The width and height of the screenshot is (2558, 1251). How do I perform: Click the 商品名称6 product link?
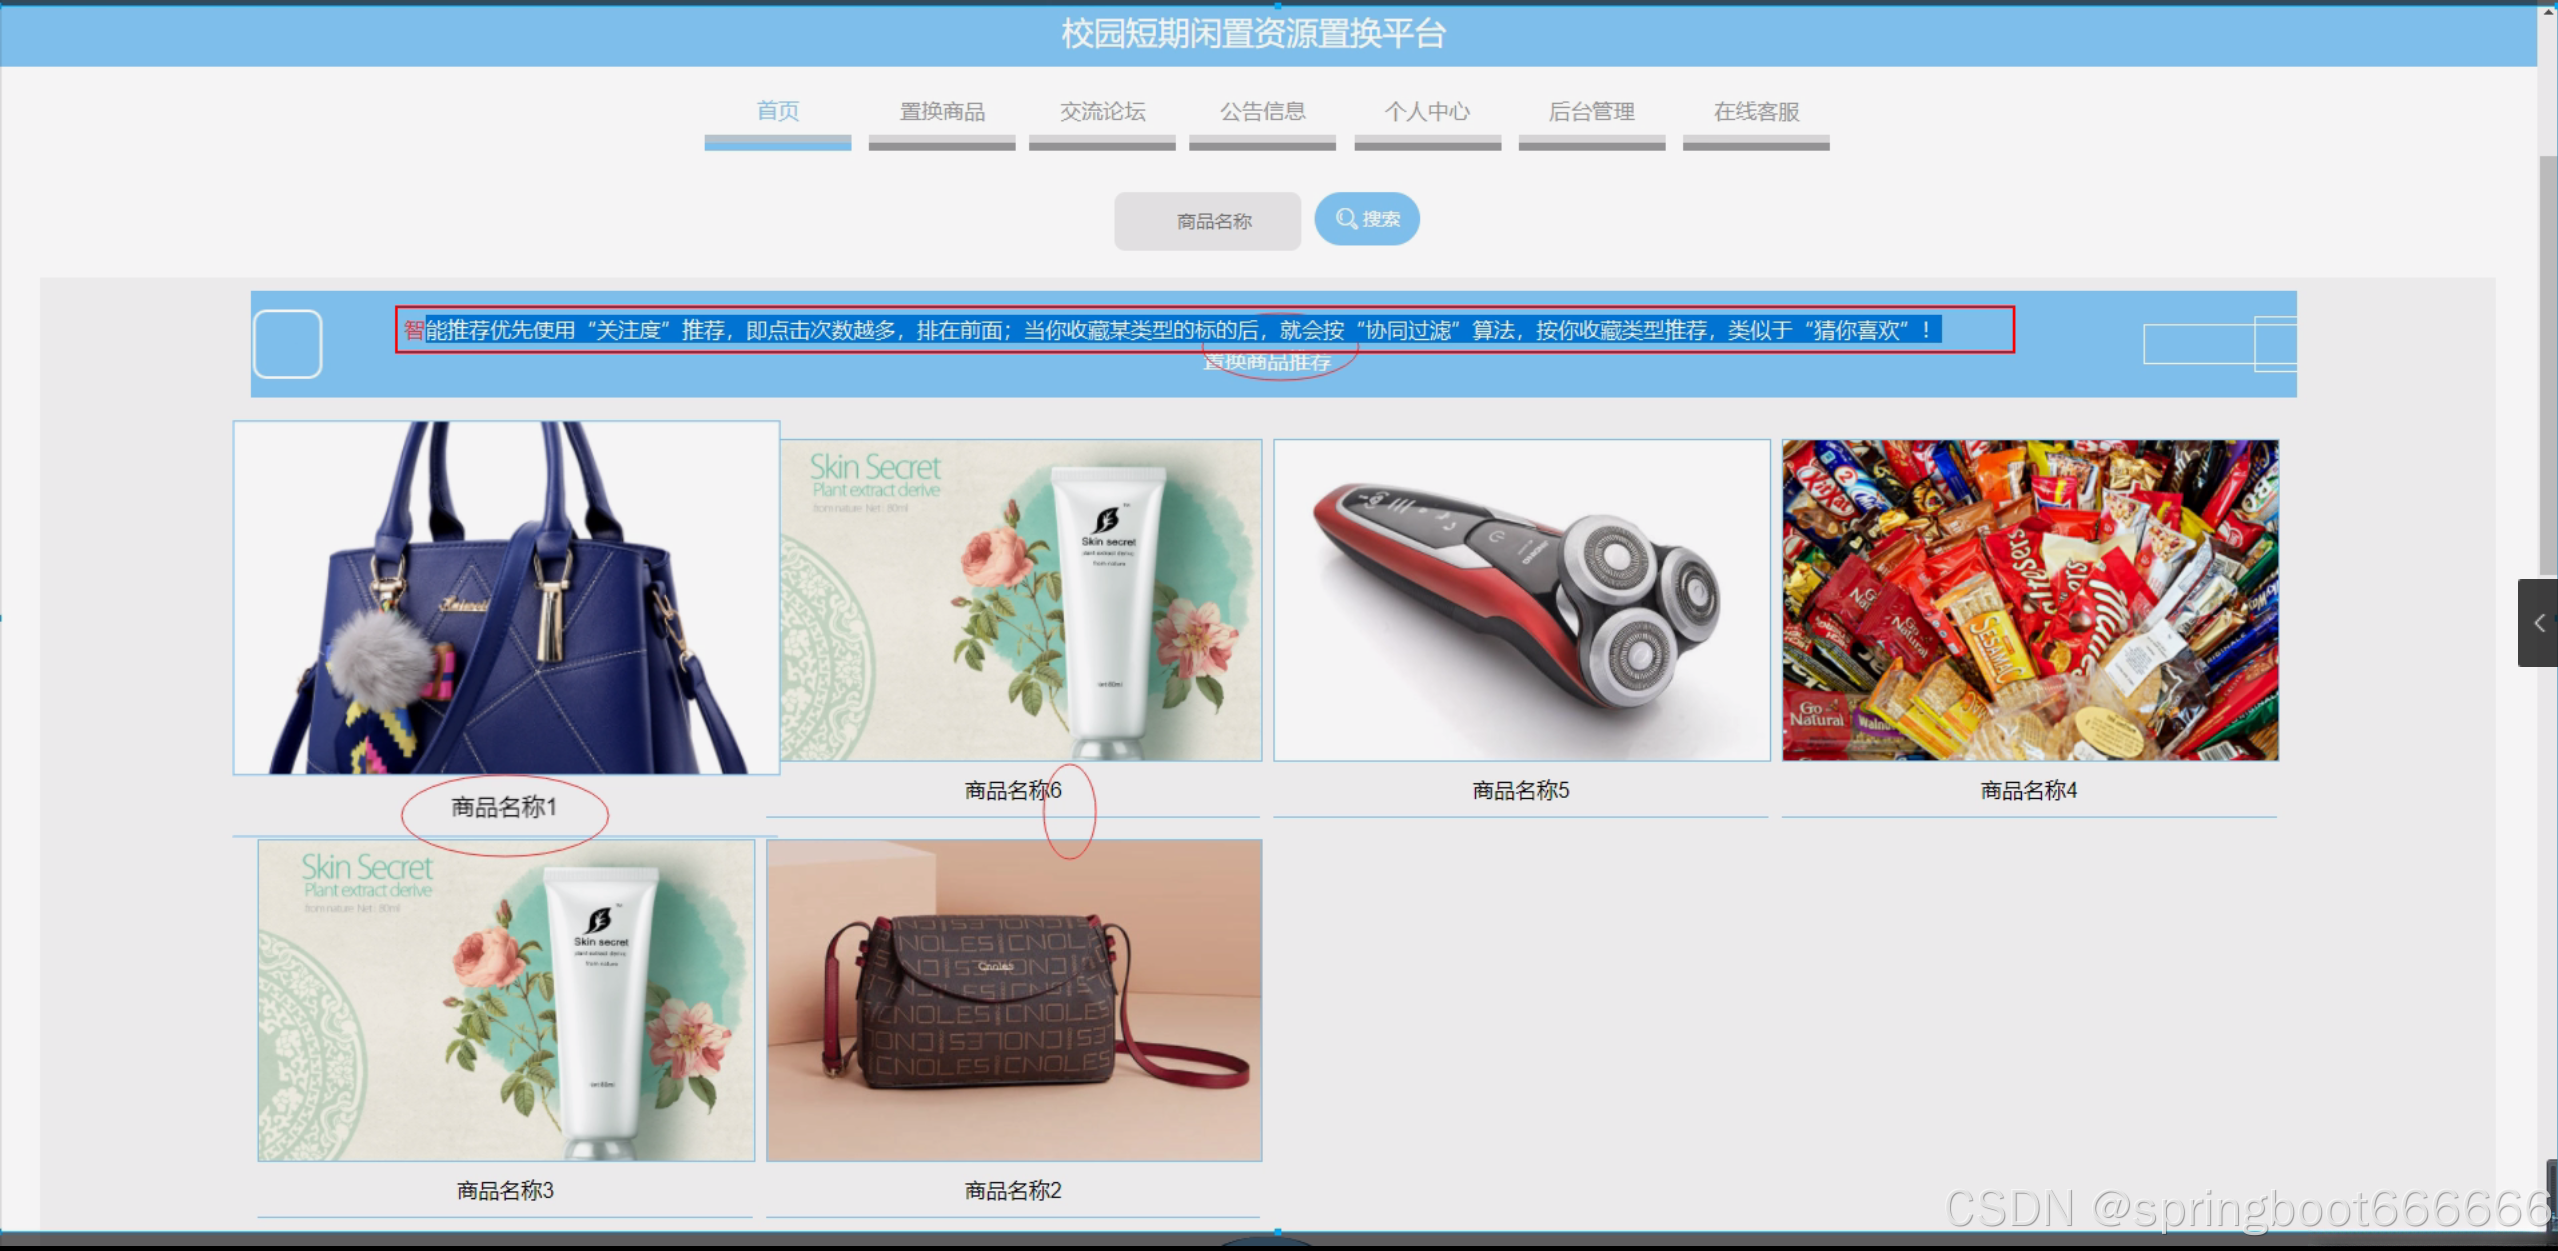(1012, 791)
